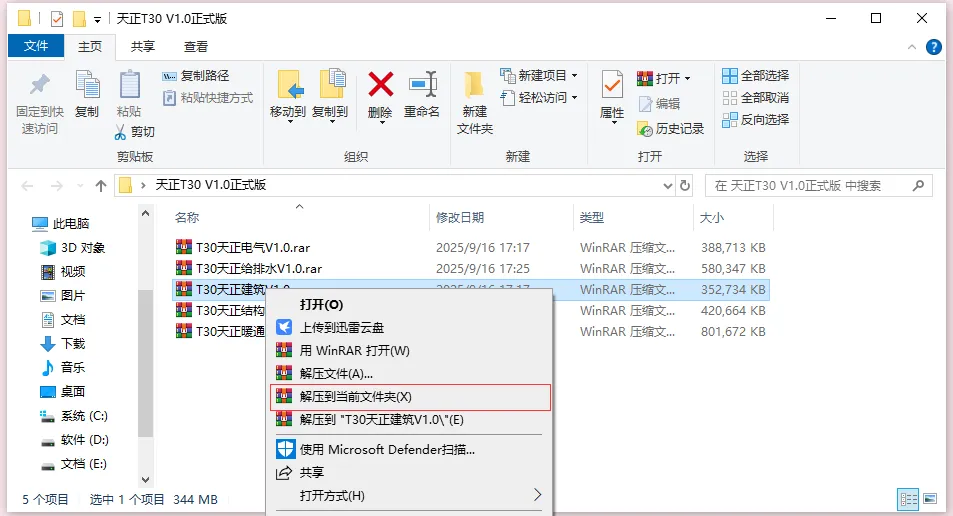Click the Copy To (复制到) icon
Screen dimensions: 953x516
point(332,84)
